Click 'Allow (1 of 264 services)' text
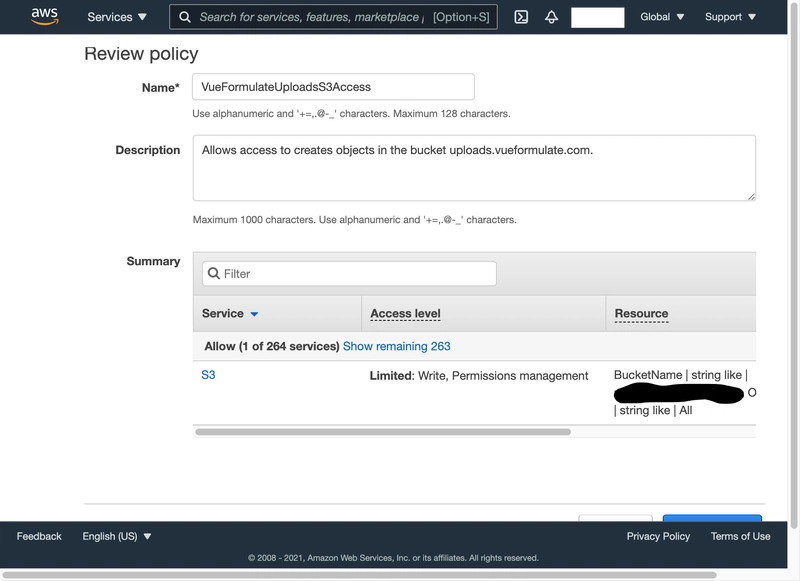The image size is (800, 581). tap(272, 346)
